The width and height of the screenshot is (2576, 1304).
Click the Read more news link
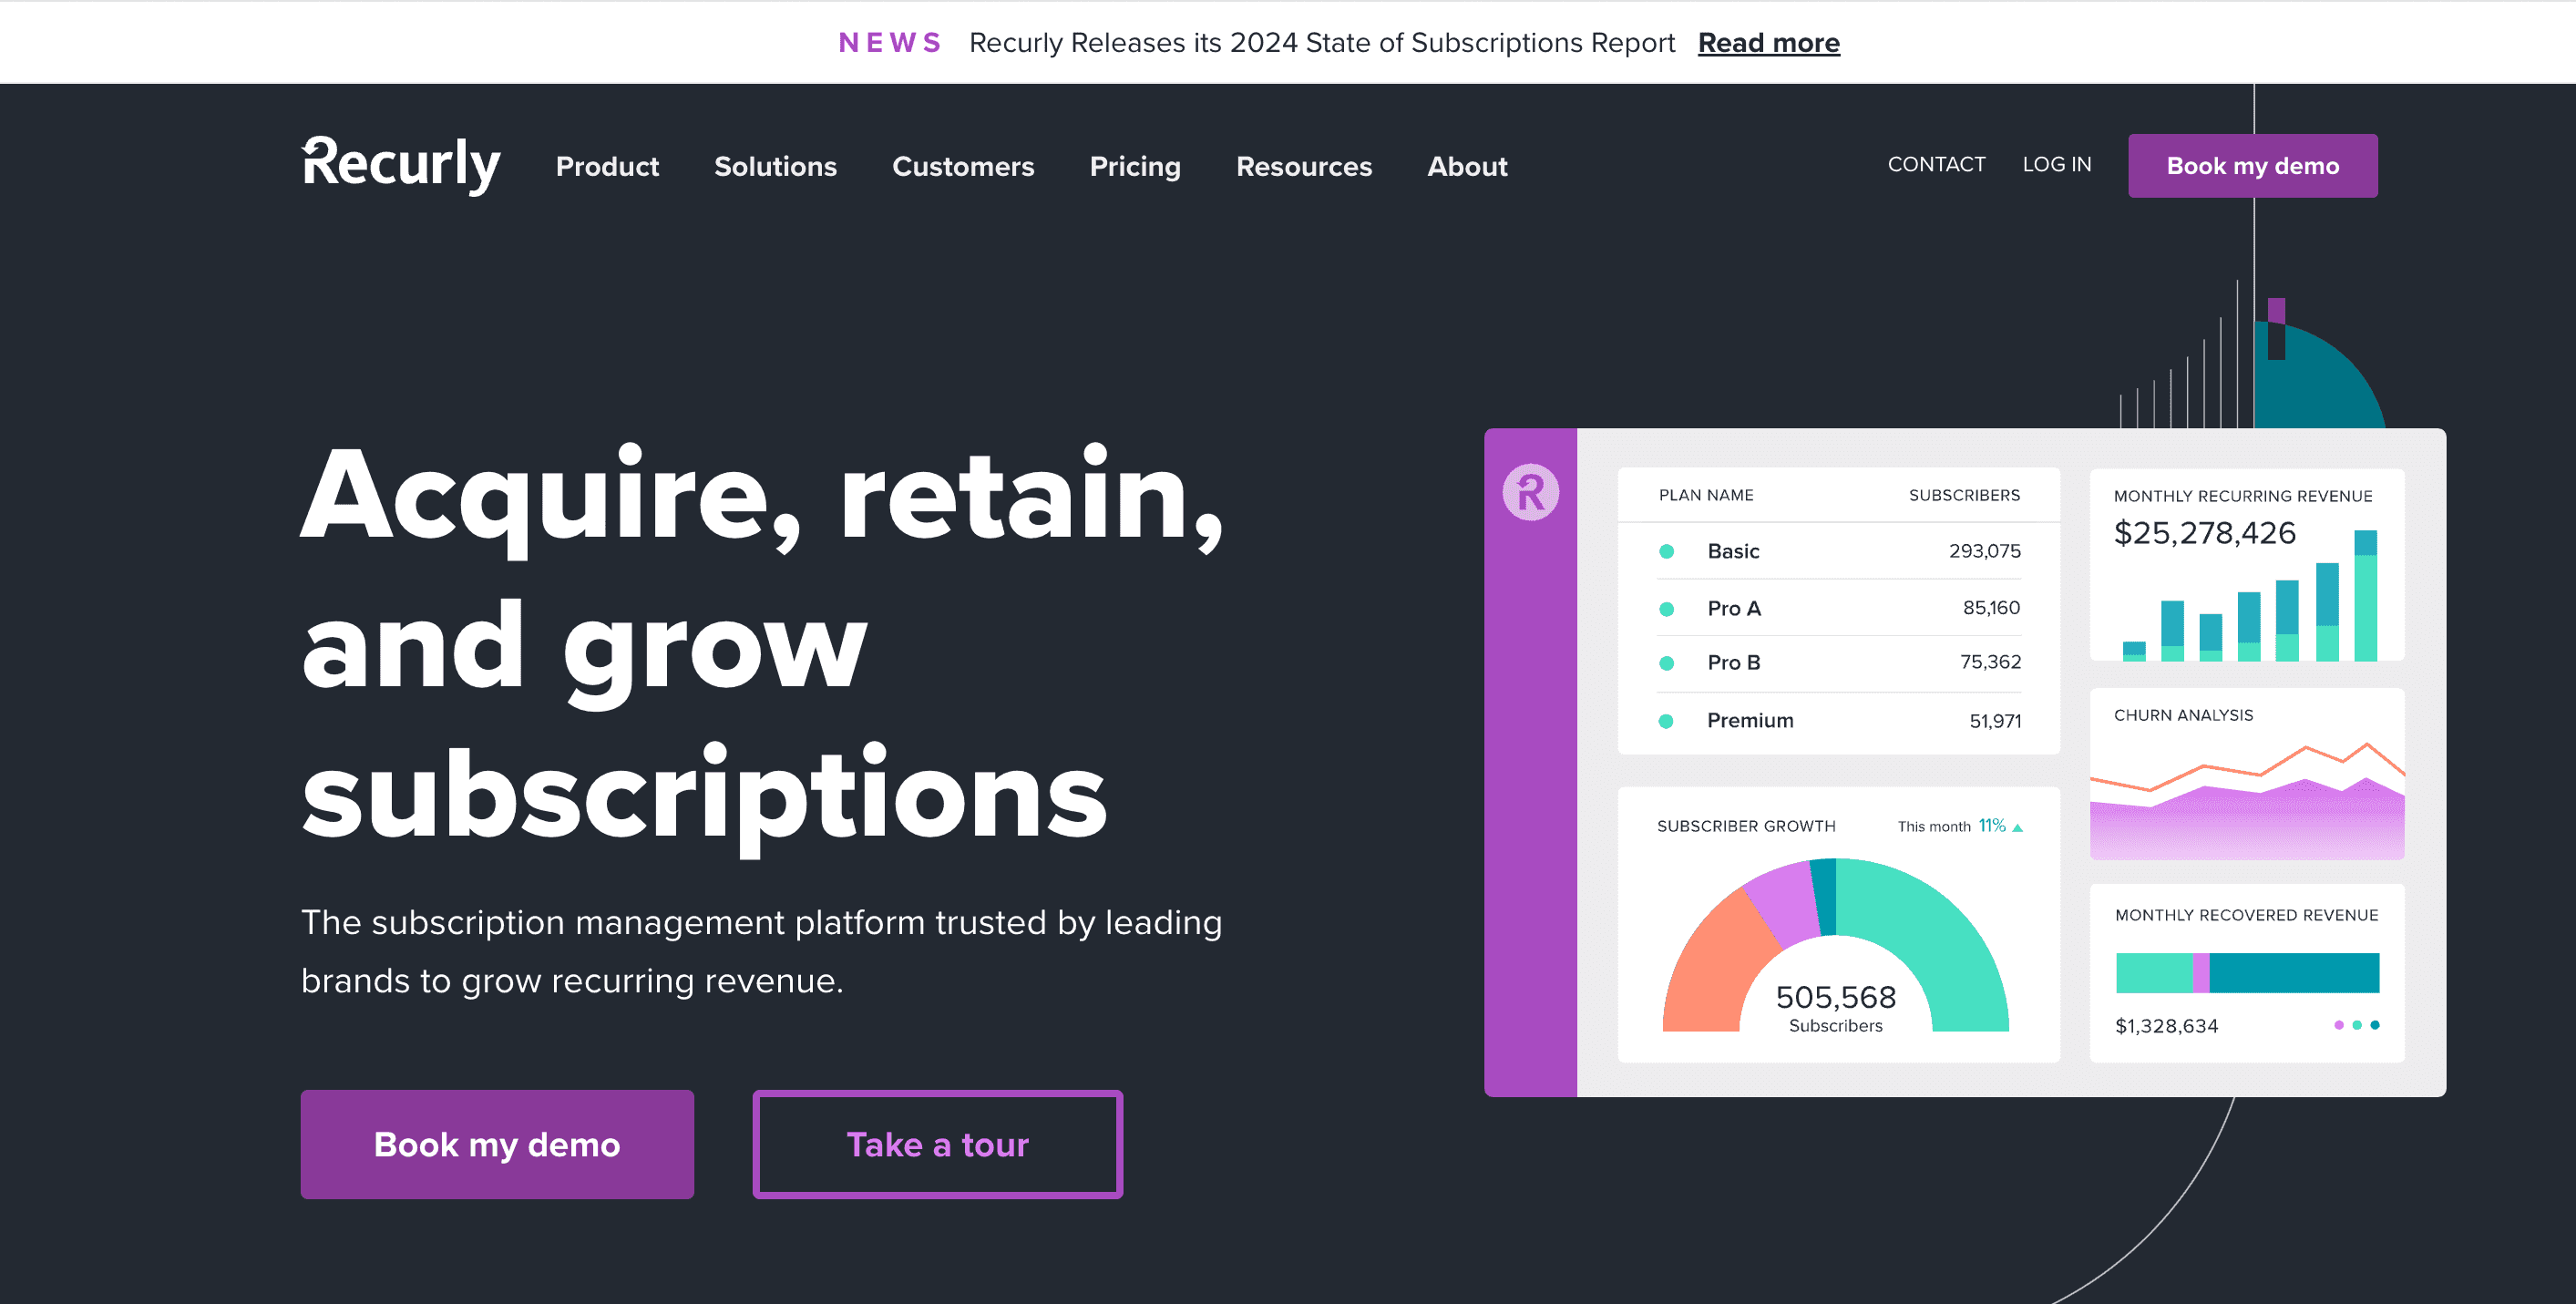pyautogui.click(x=1766, y=42)
